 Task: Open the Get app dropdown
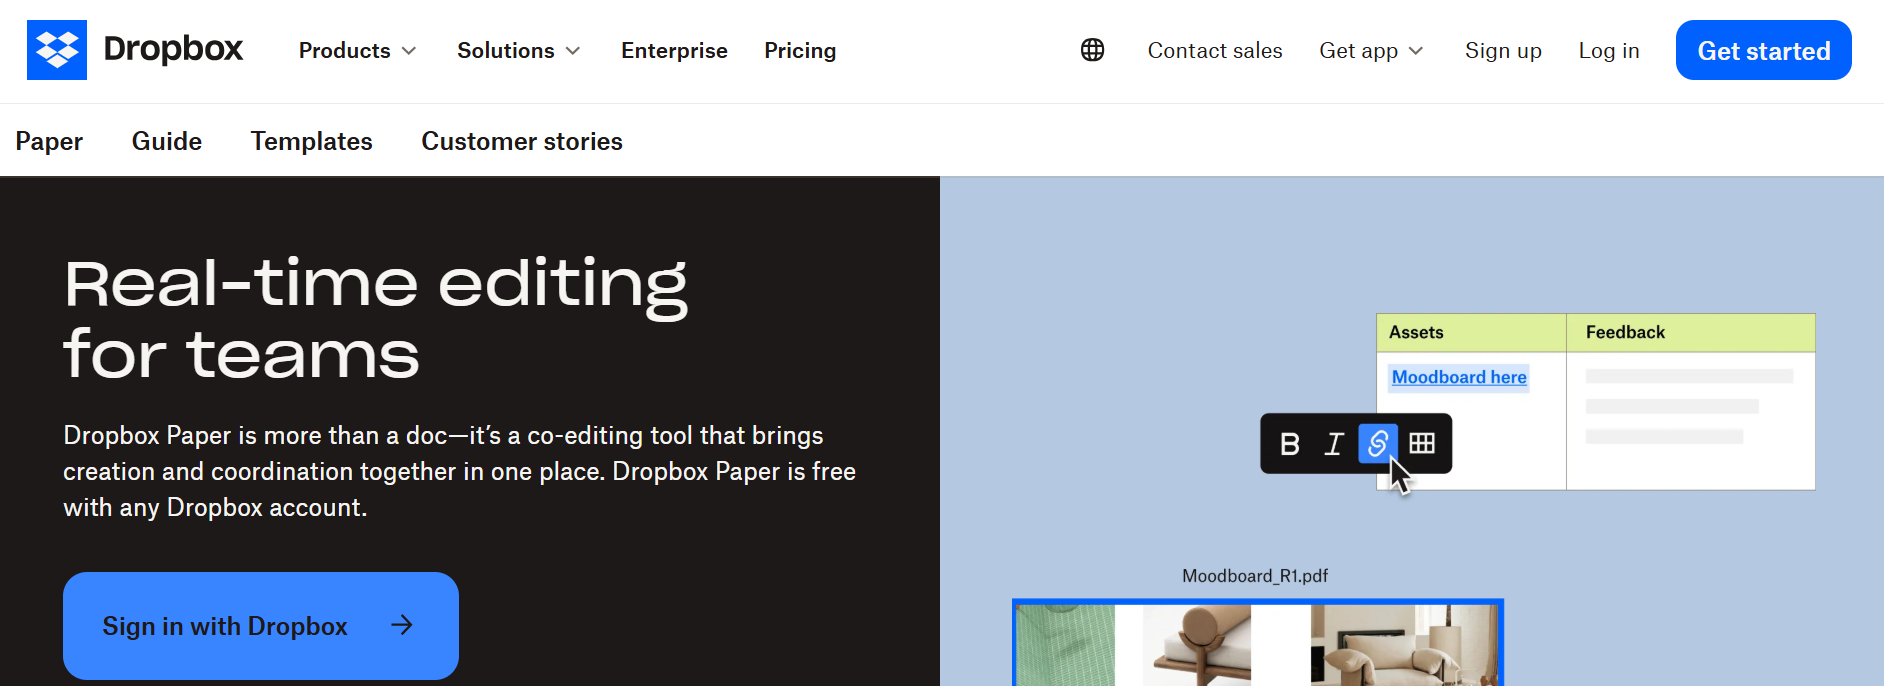click(1371, 51)
